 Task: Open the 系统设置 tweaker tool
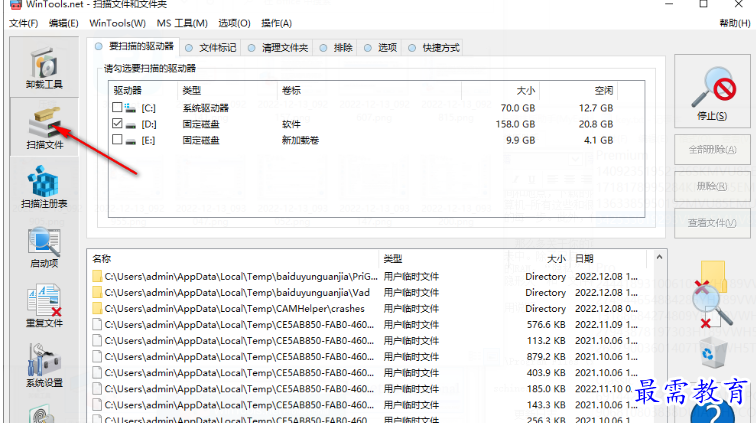[x=44, y=366]
